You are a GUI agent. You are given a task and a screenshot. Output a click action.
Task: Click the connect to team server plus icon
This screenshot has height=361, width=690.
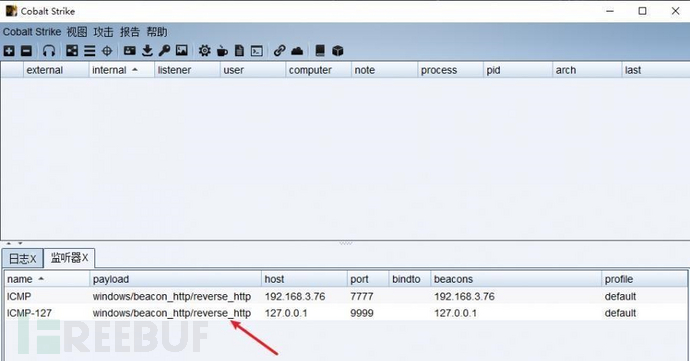(x=9, y=51)
